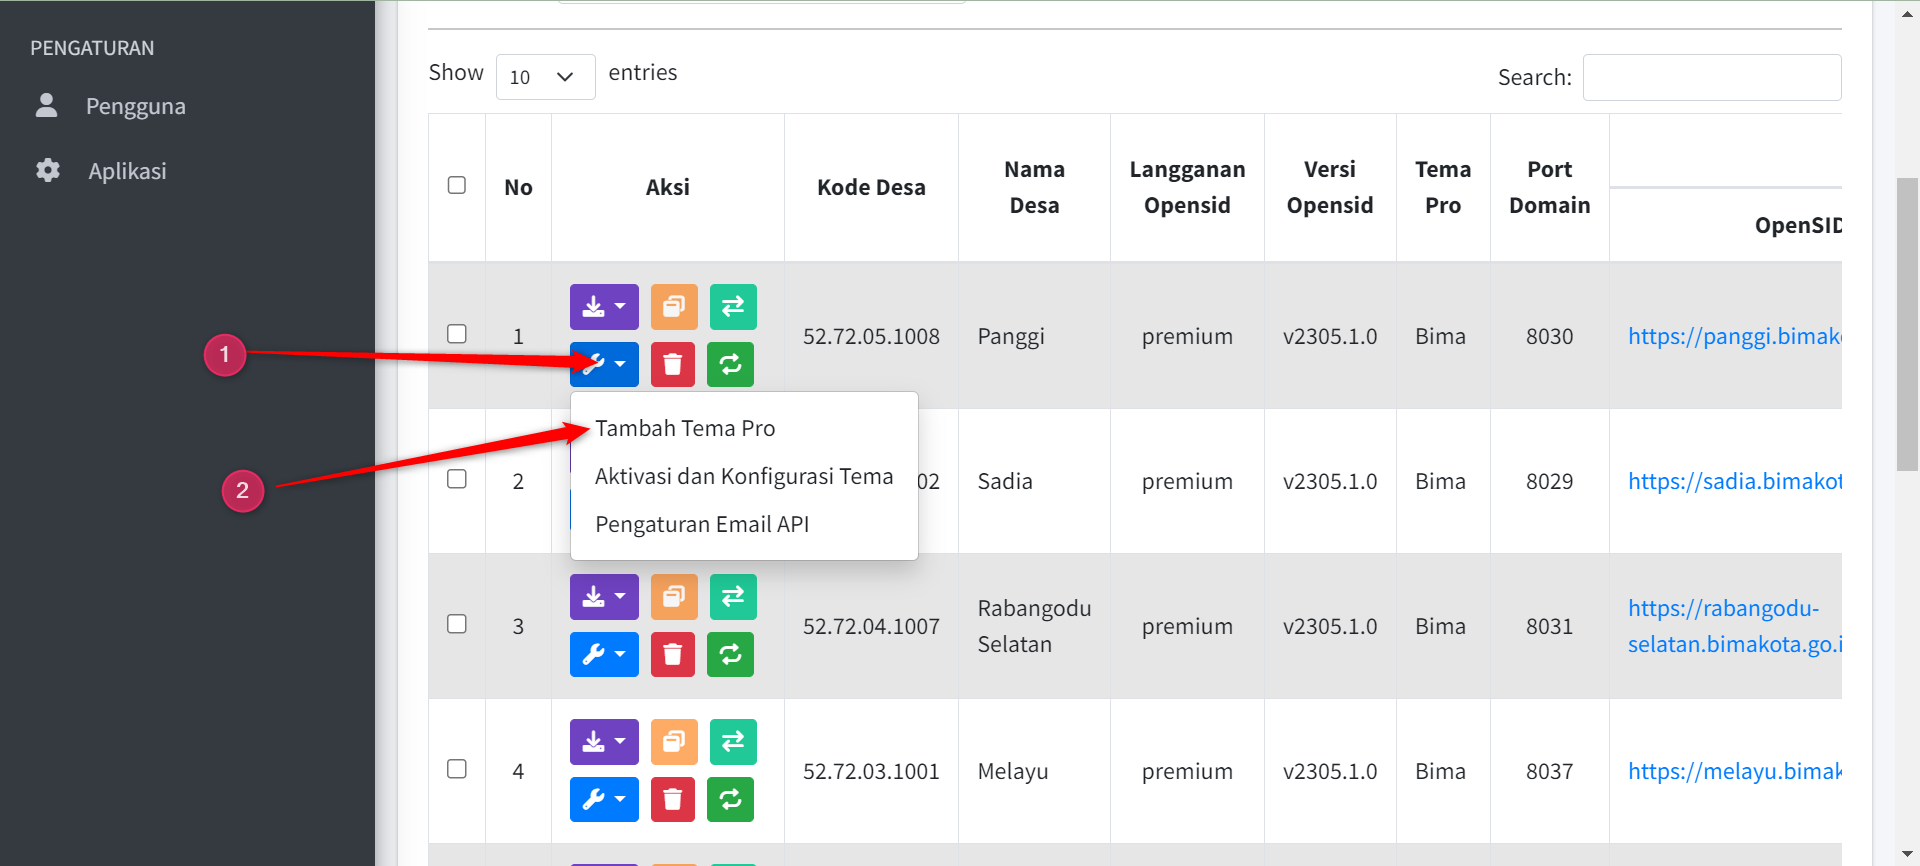Open the sadia.bimakota link

1734,481
